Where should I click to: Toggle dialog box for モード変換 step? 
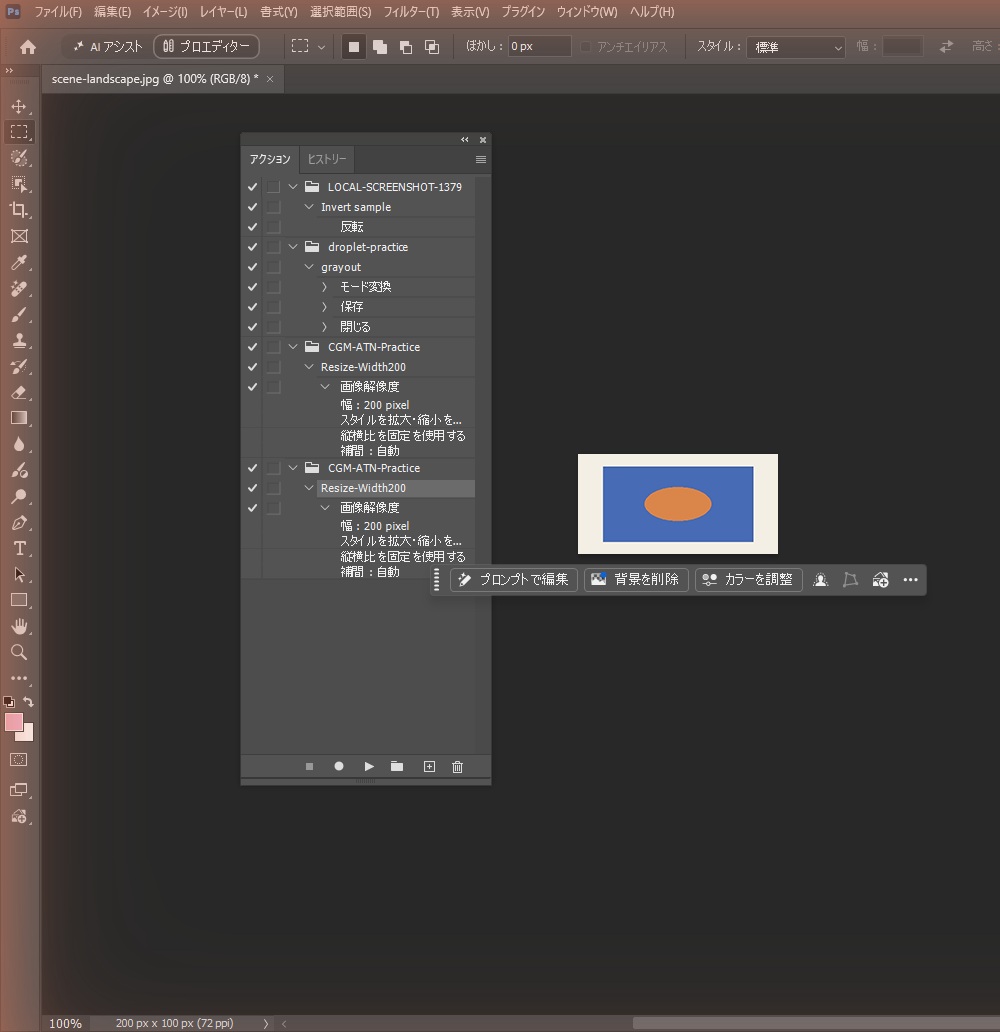point(273,287)
